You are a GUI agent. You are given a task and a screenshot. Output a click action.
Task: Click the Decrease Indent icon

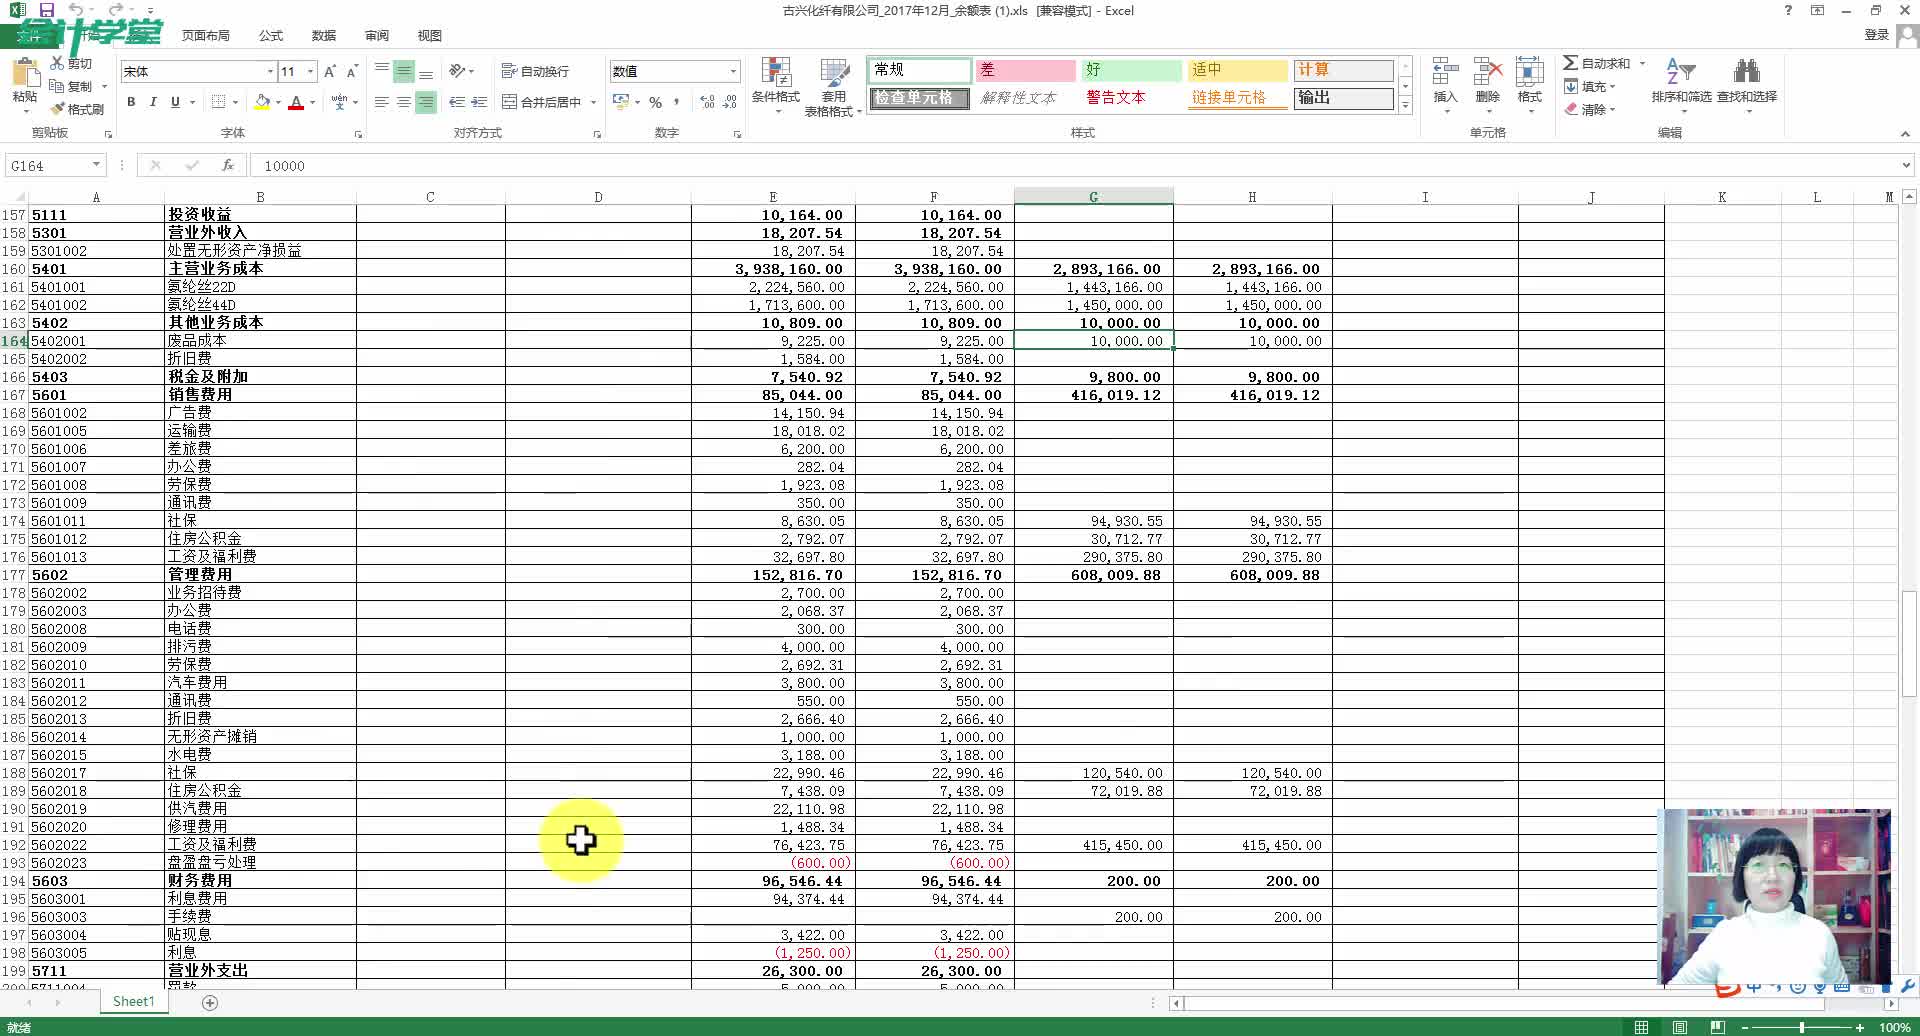[457, 102]
